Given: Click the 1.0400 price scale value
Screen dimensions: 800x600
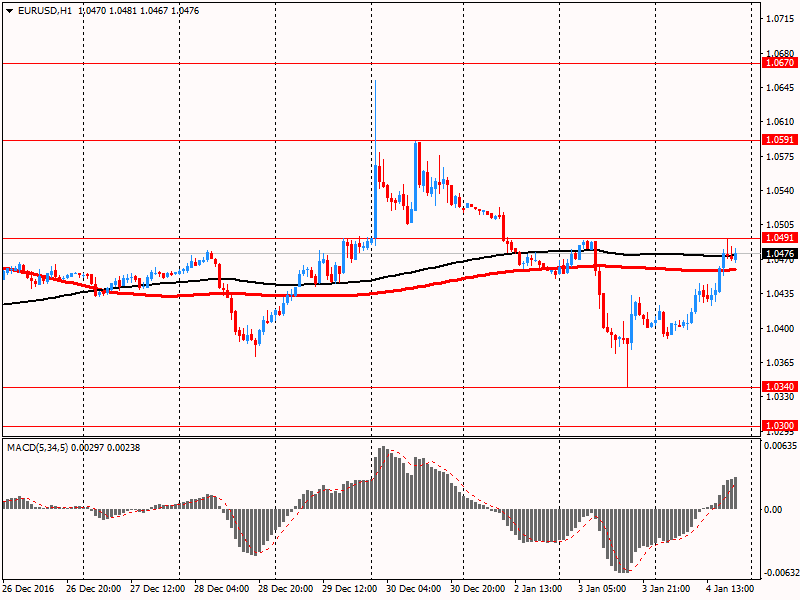Looking at the screenshot, I should 781,329.
